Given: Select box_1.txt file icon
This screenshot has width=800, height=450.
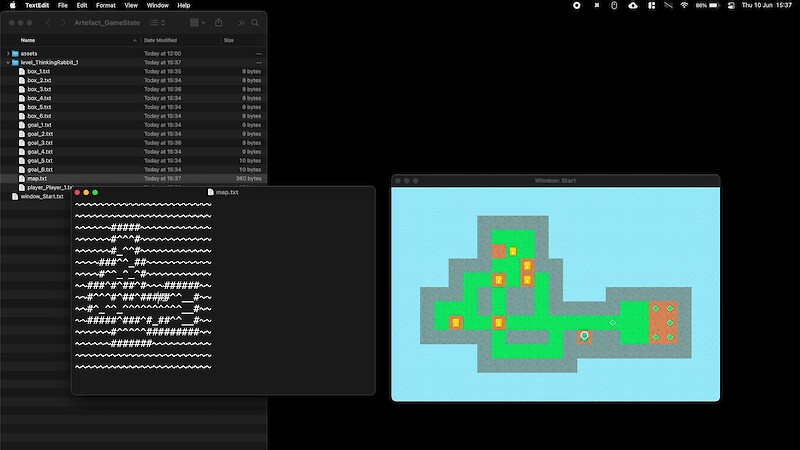Looking at the screenshot, I should (x=22, y=71).
